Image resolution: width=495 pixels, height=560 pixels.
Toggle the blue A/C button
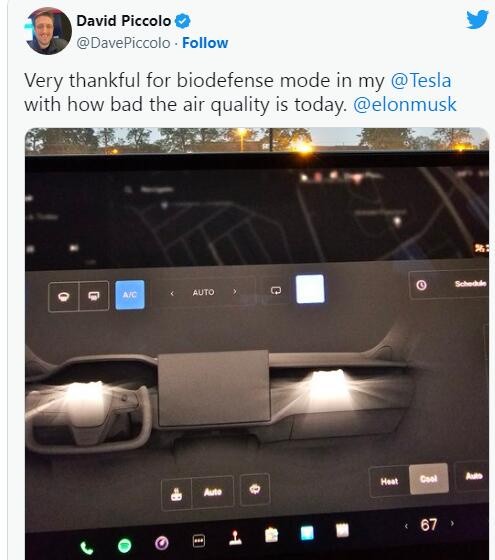click(130, 295)
